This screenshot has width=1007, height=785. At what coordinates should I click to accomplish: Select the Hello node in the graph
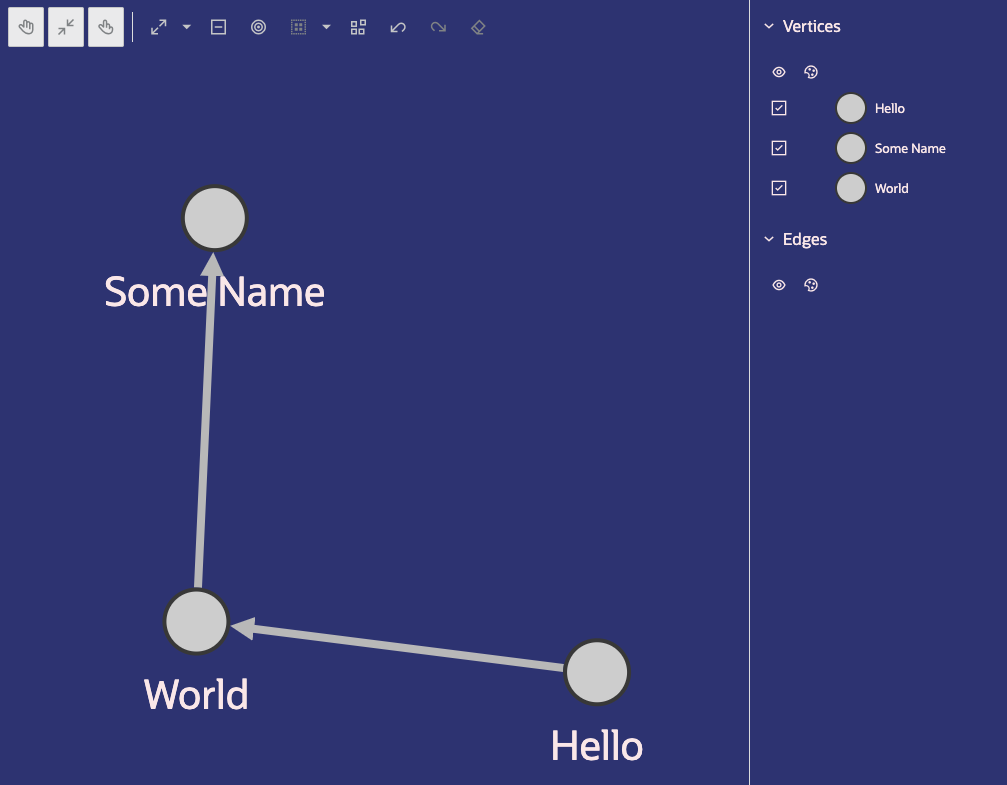(x=597, y=673)
